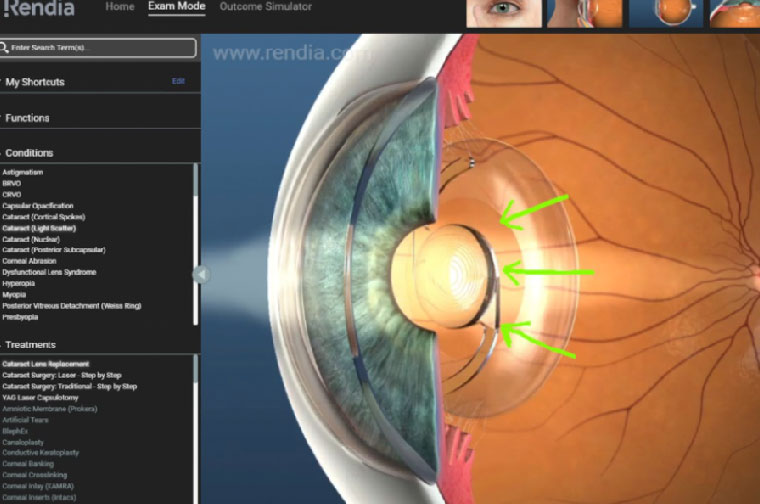Collapse the sidebar with the arrow handle
The width and height of the screenshot is (760, 504).
[x=201, y=274]
